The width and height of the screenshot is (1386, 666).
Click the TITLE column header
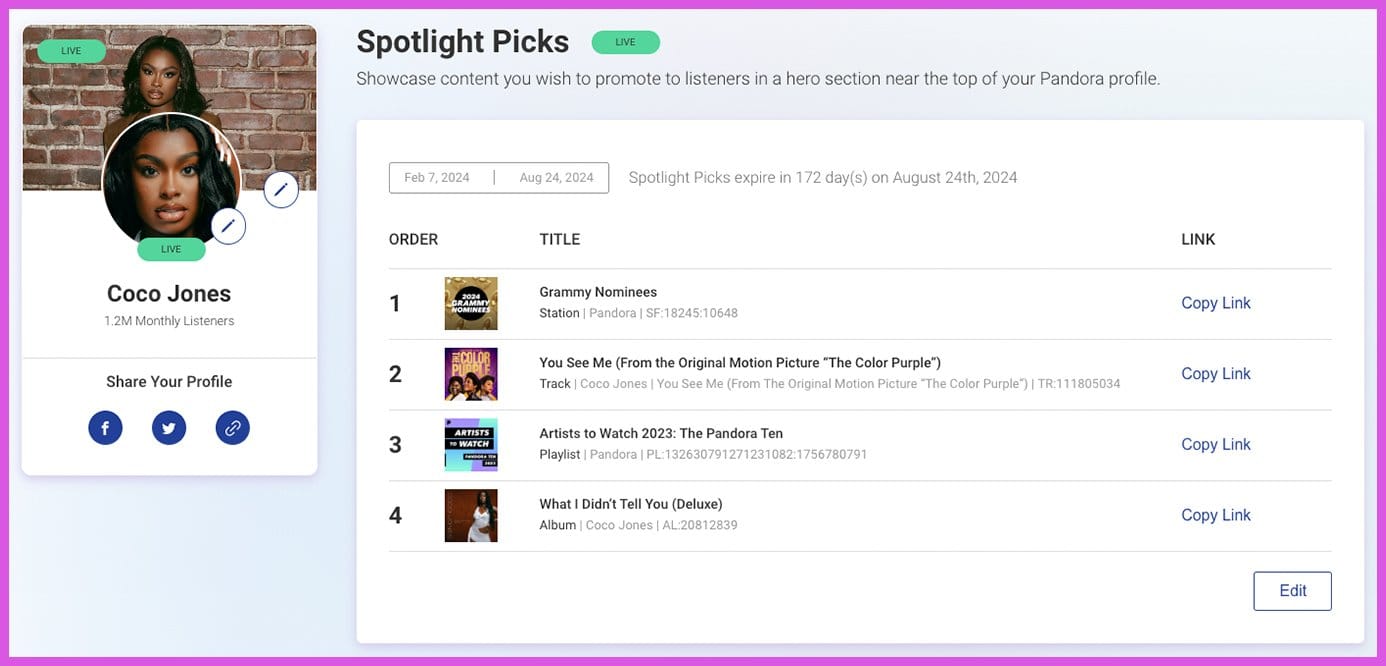point(559,239)
